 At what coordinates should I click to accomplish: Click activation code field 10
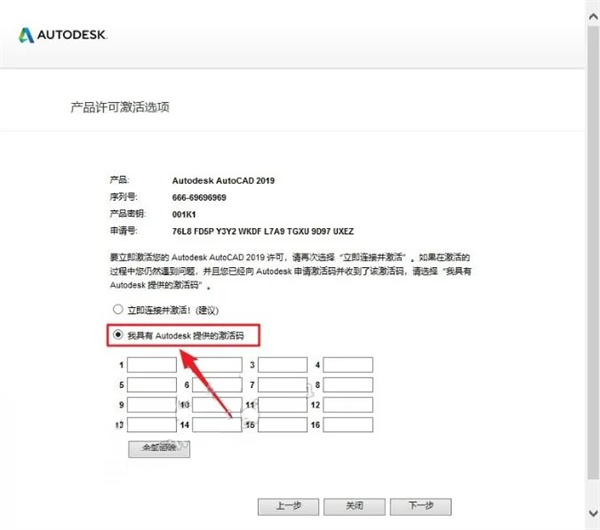point(217,404)
